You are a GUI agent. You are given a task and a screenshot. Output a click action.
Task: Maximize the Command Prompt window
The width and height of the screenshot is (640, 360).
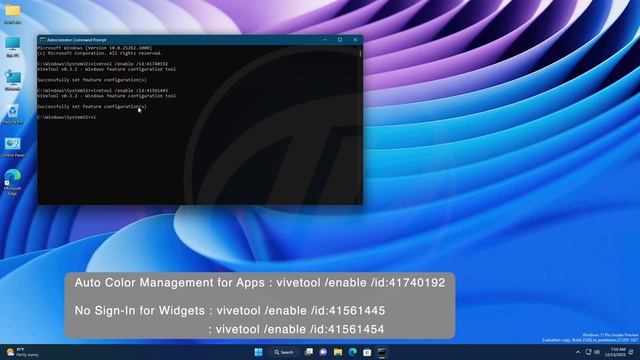340,40
